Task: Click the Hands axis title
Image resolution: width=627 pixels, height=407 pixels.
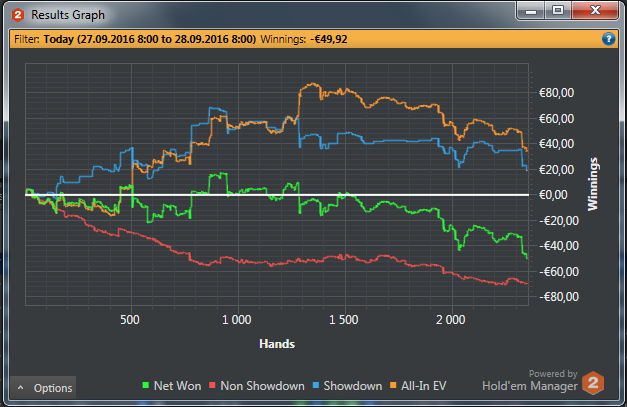Action: 277,344
